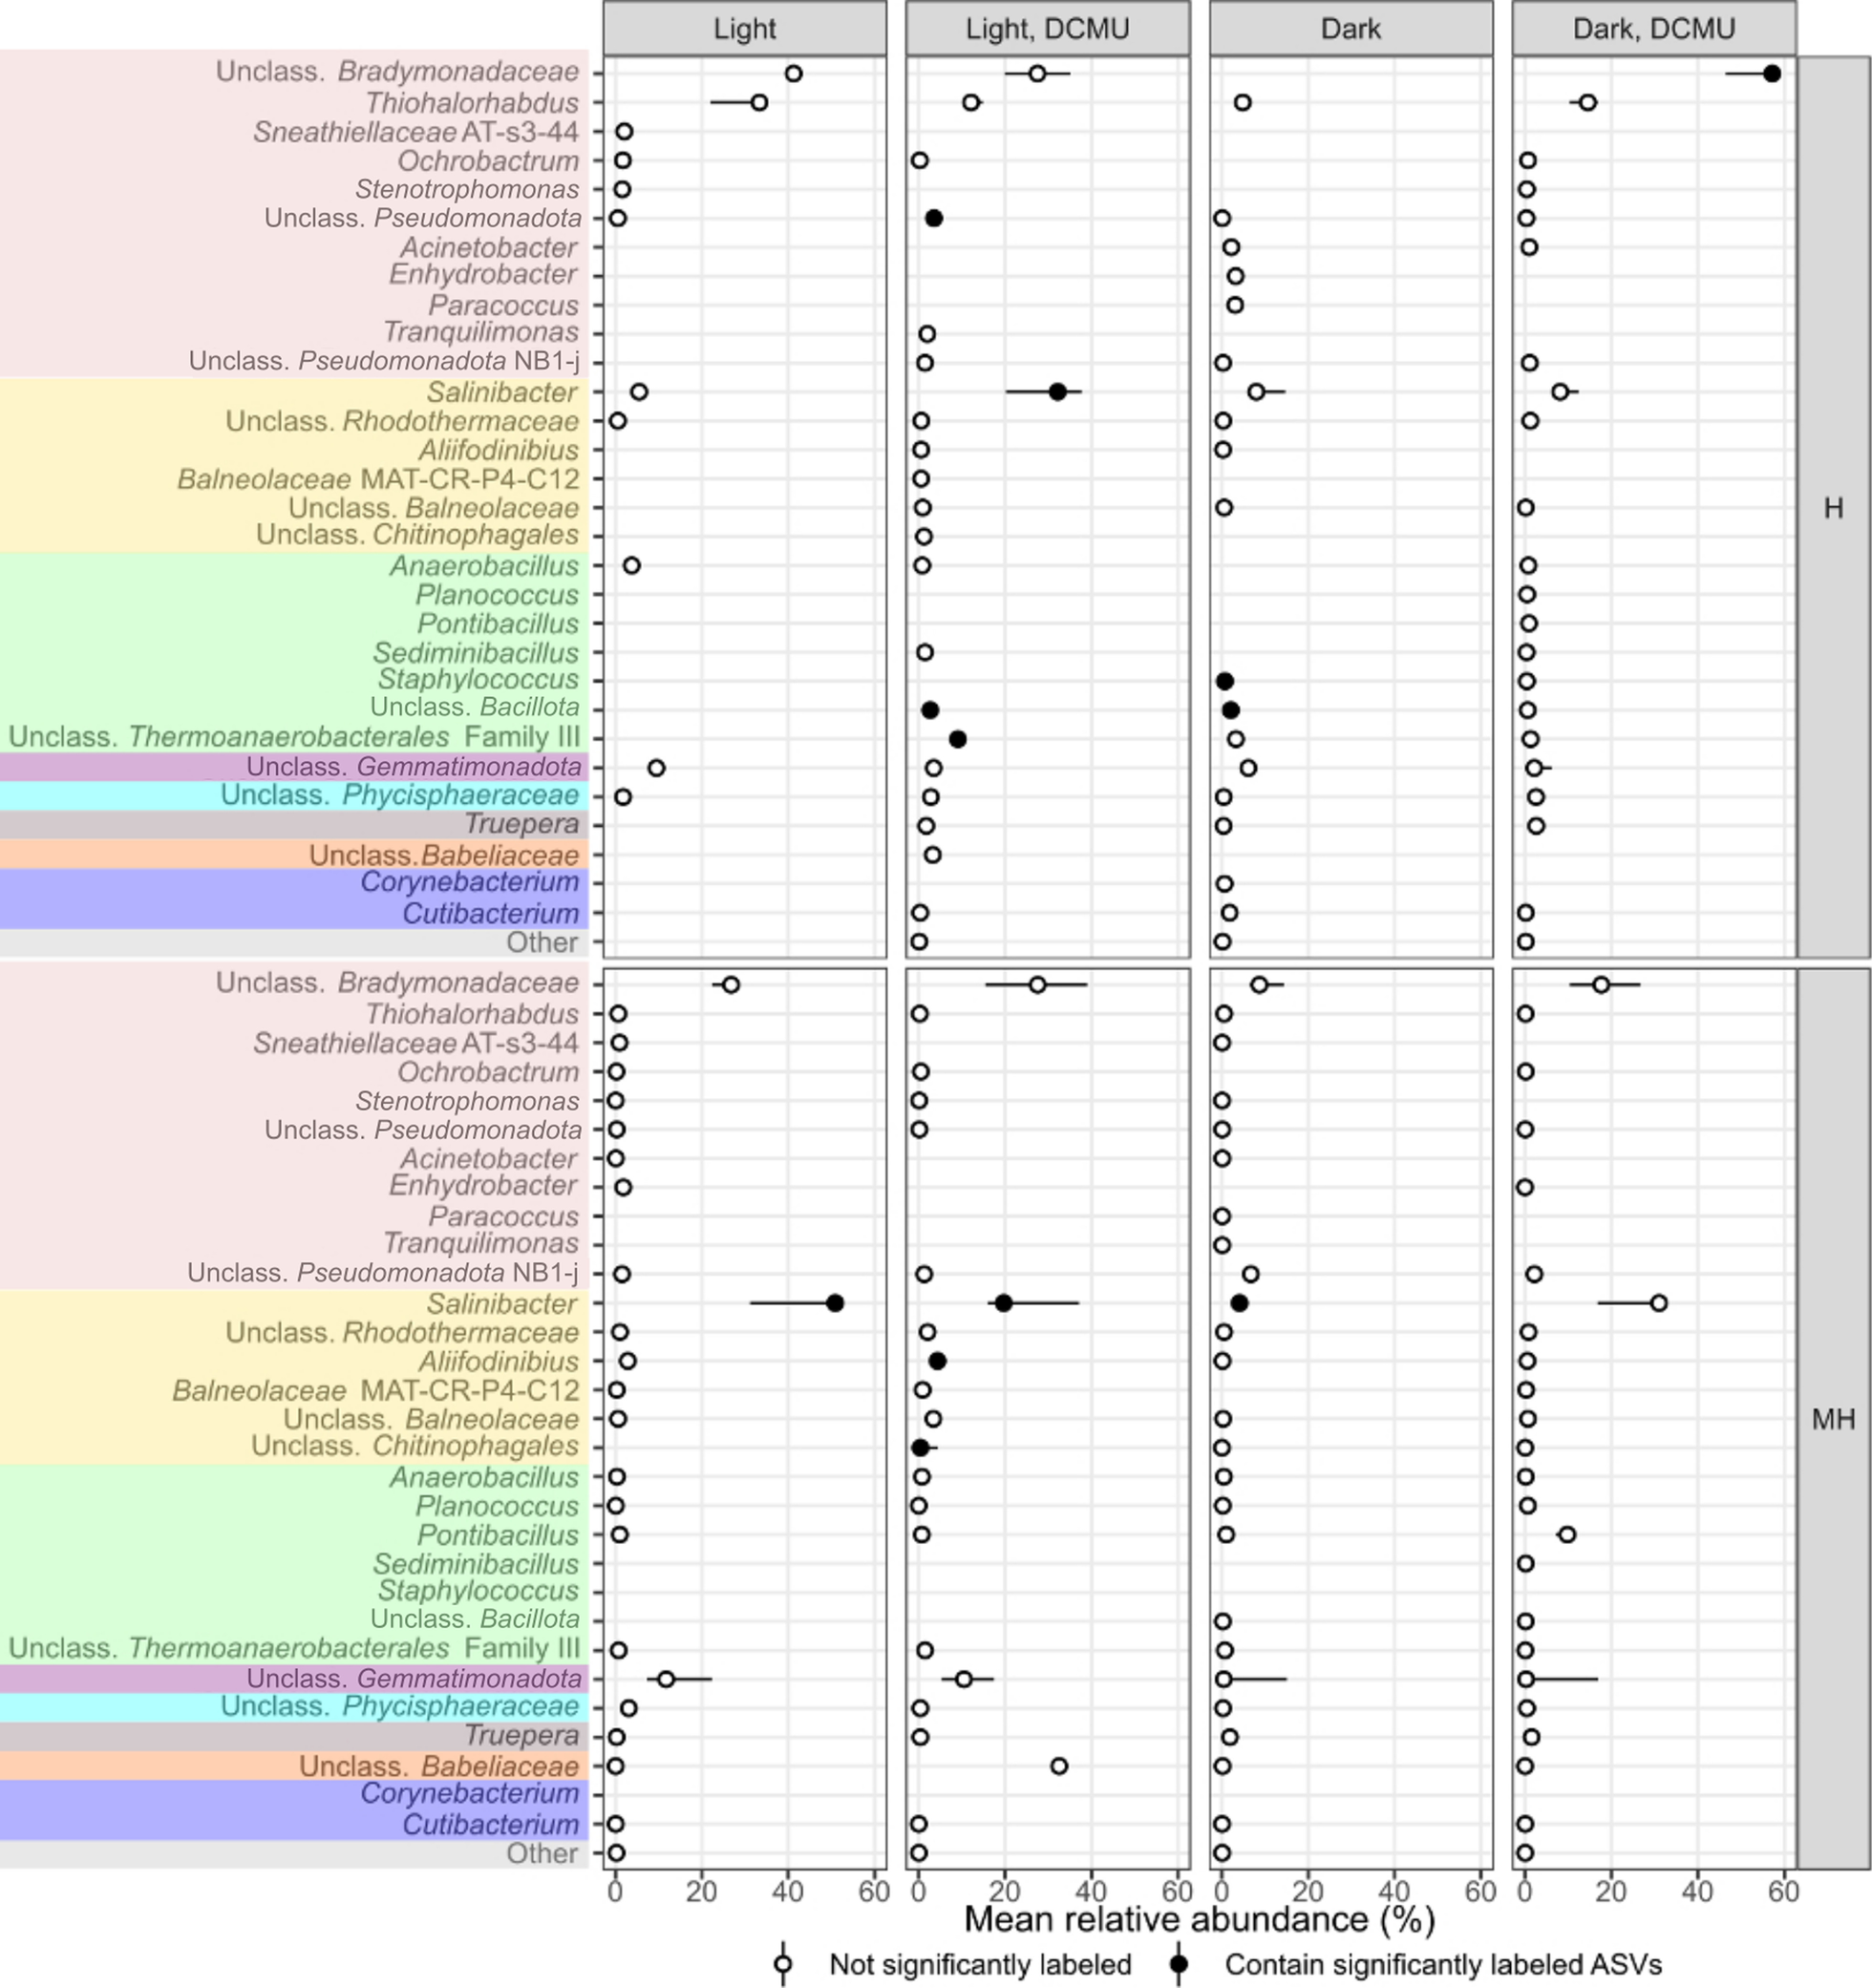
Task: Click "Unclass. Bradymonadaceae" label in the H section
Action: [x=397, y=72]
